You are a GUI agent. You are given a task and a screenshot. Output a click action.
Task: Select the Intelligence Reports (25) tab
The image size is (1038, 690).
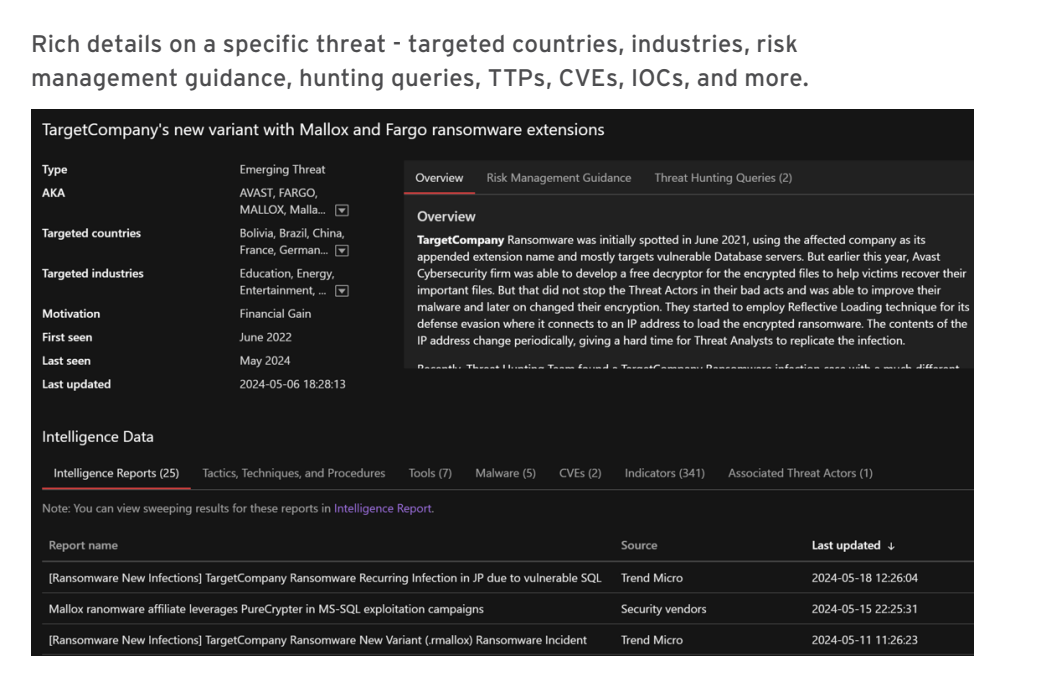[117, 473]
